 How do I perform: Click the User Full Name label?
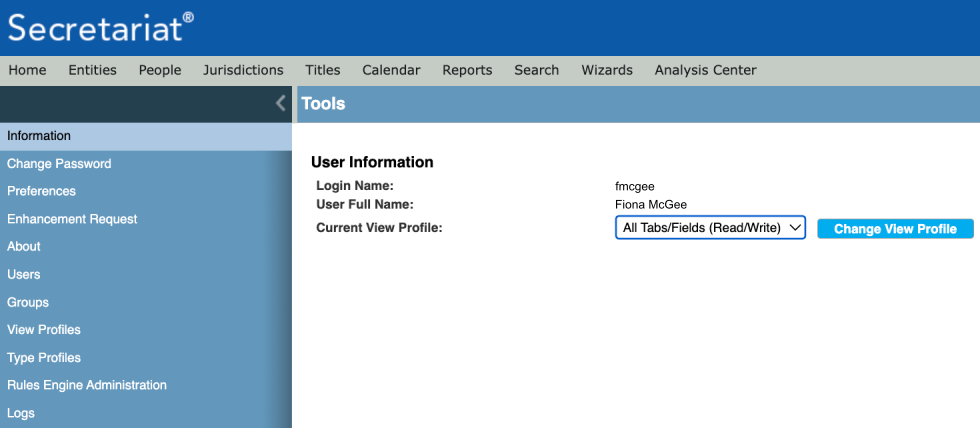pyautogui.click(x=365, y=205)
